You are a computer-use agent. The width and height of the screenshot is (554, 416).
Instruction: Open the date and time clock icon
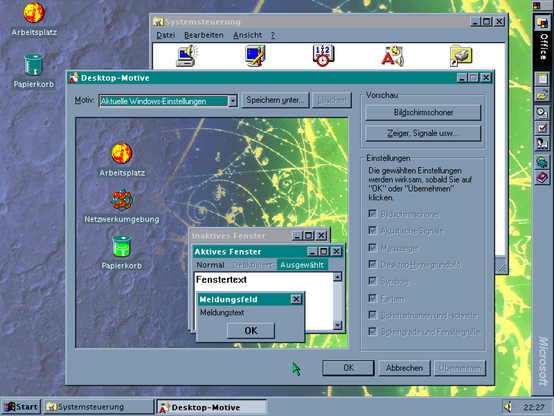coord(323,55)
